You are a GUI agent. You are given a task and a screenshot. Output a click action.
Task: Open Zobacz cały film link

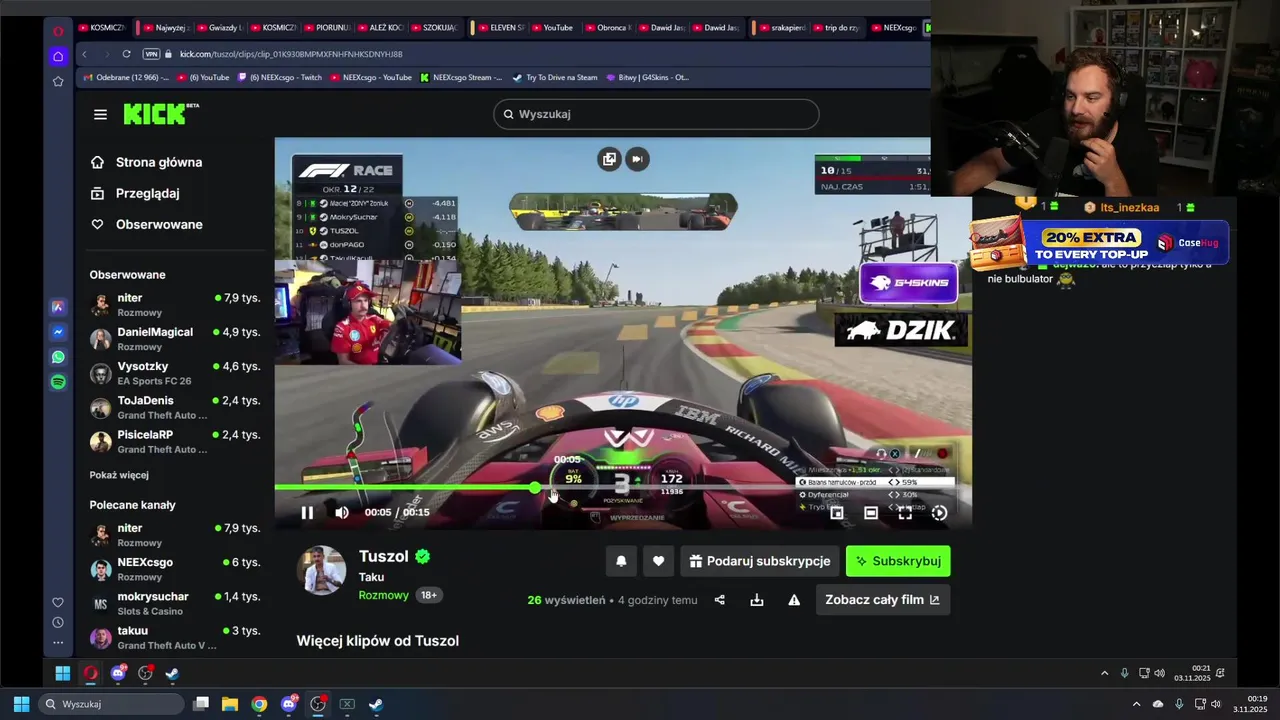coord(882,600)
